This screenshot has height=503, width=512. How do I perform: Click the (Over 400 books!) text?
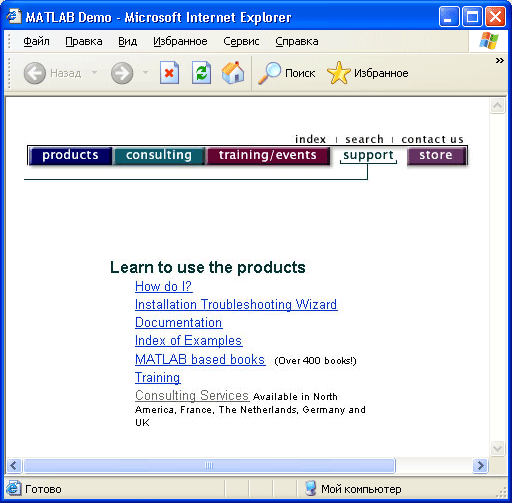[x=315, y=361]
